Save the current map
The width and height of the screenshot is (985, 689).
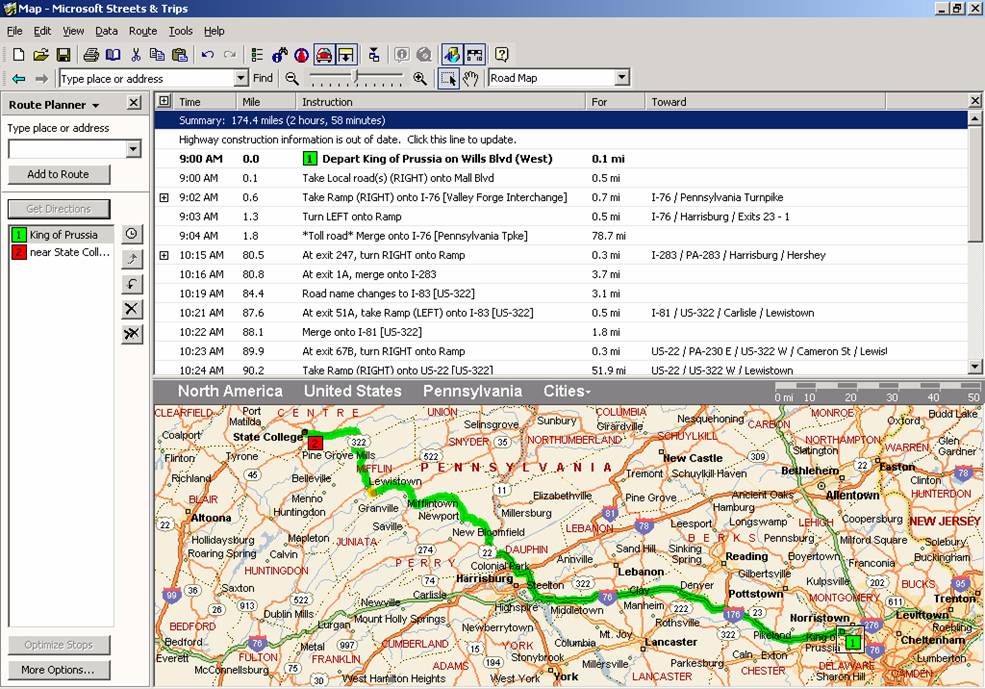tap(63, 55)
